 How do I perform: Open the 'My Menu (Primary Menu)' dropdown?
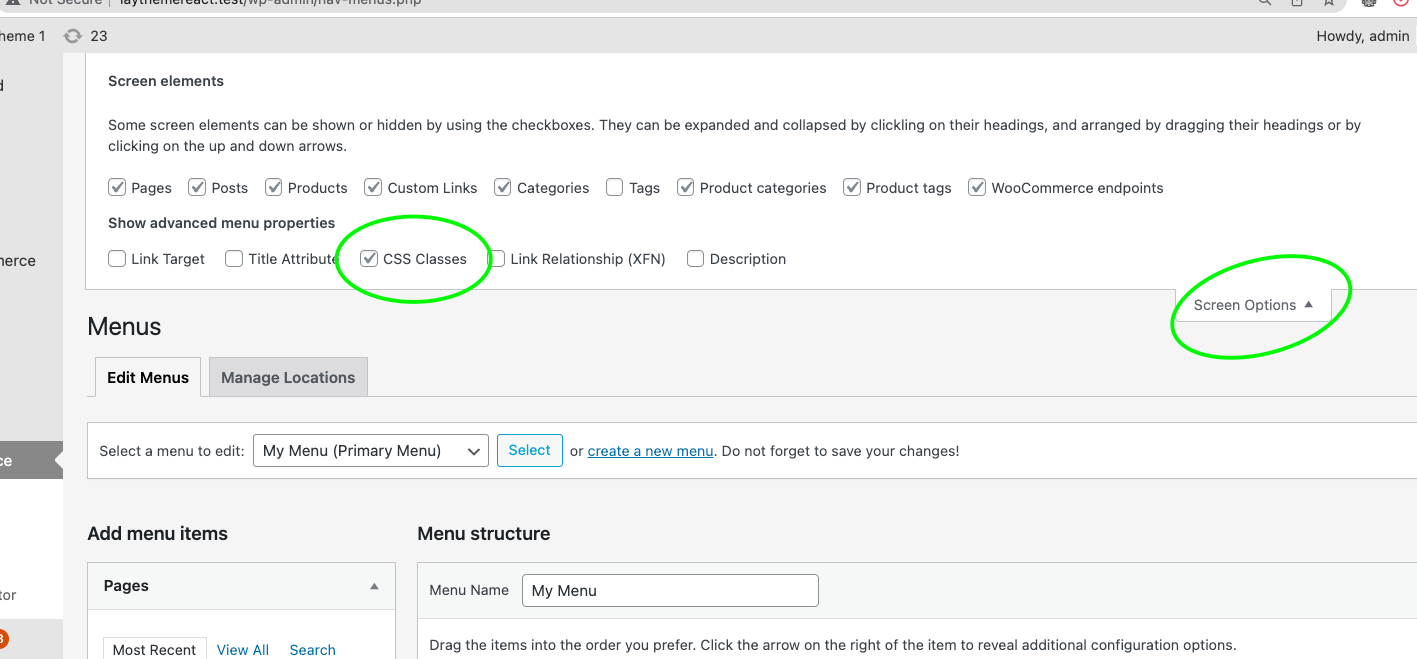(x=370, y=451)
